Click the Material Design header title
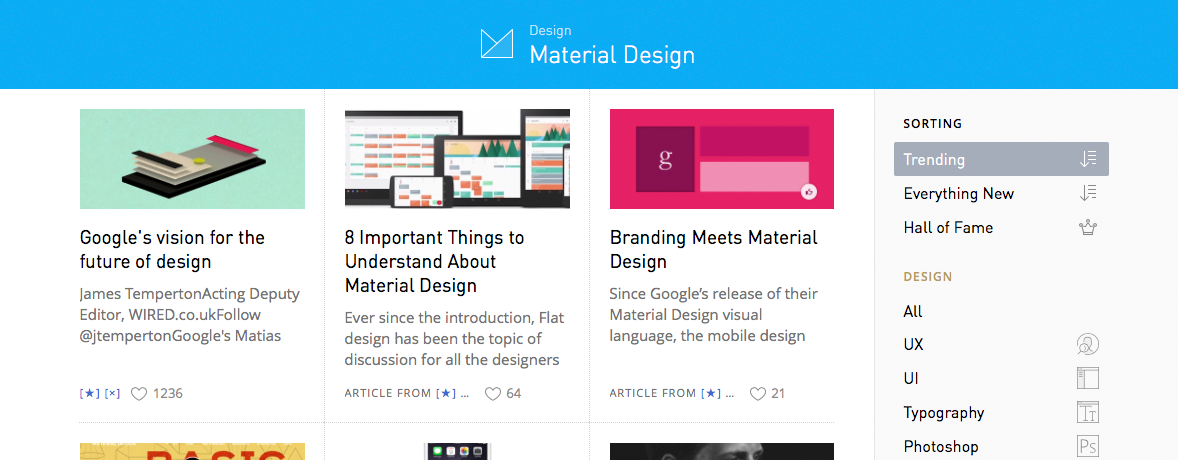The width and height of the screenshot is (1178, 460). 612,55
